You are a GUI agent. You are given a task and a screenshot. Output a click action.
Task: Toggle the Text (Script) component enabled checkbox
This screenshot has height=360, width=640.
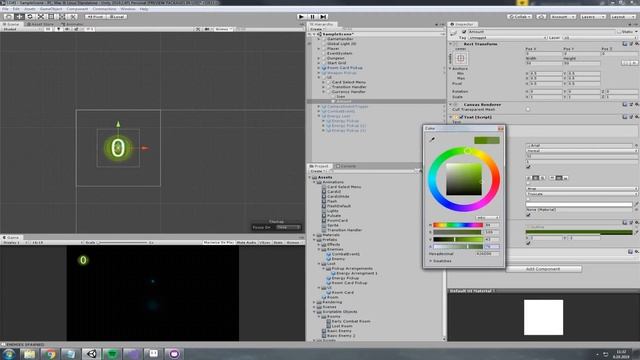(461, 117)
